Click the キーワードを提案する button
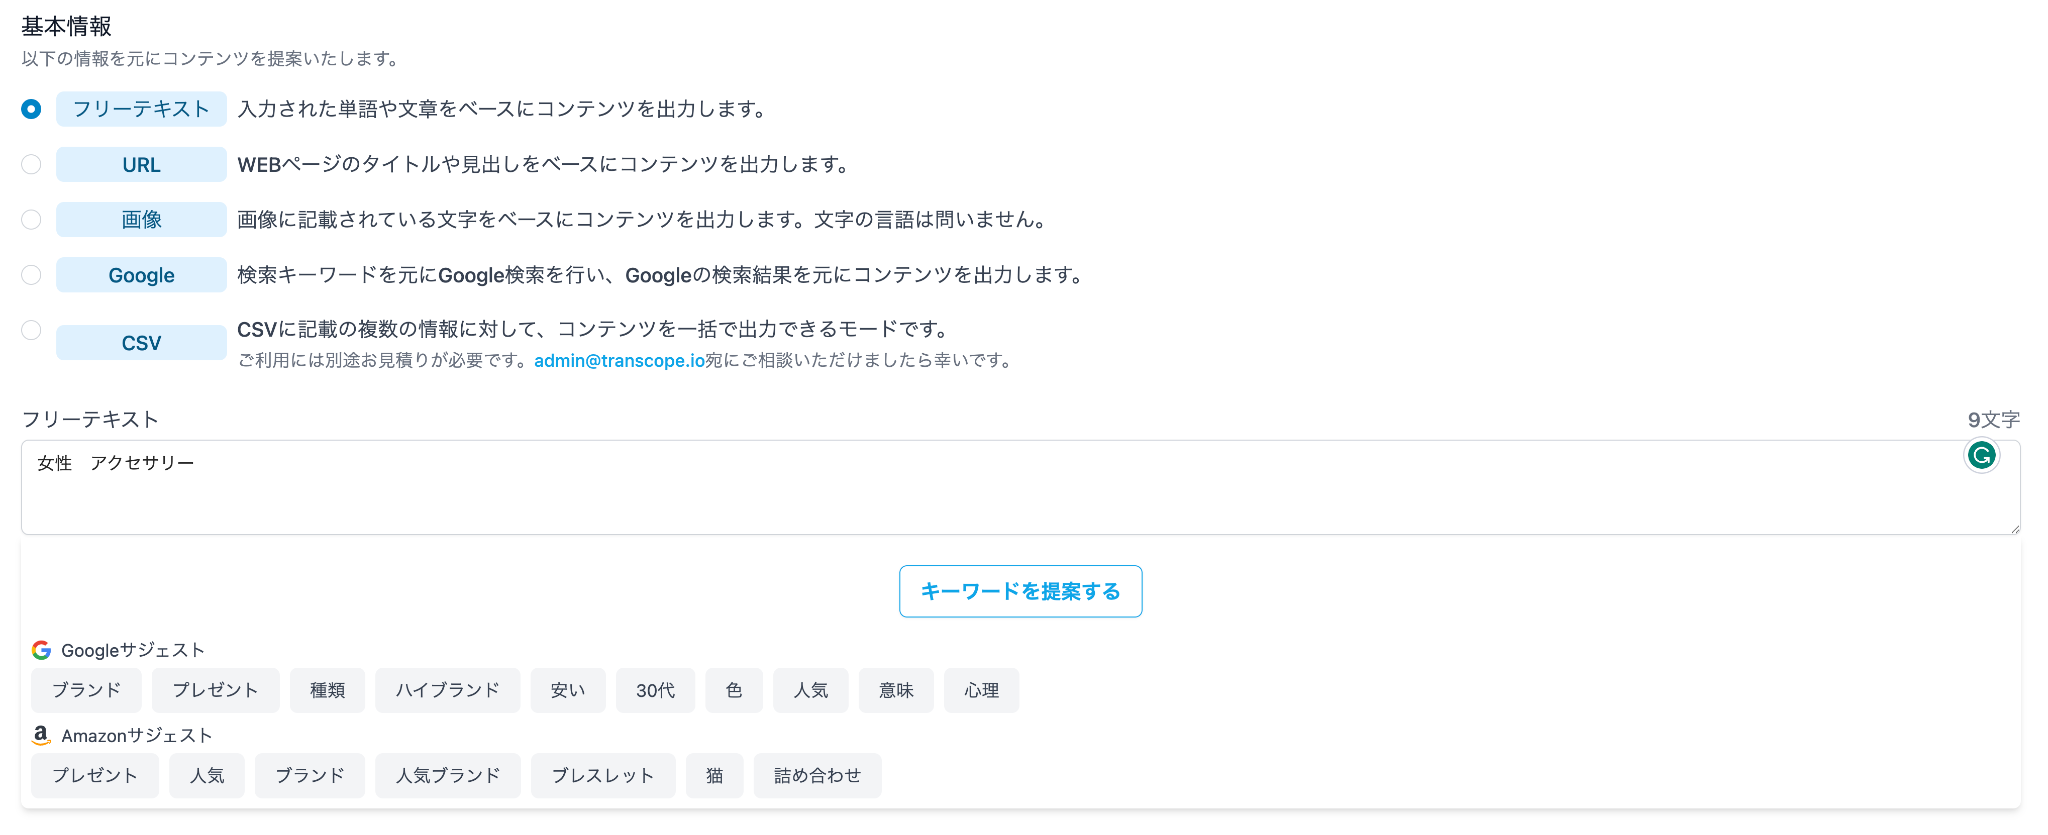2048x835 pixels. click(1020, 591)
